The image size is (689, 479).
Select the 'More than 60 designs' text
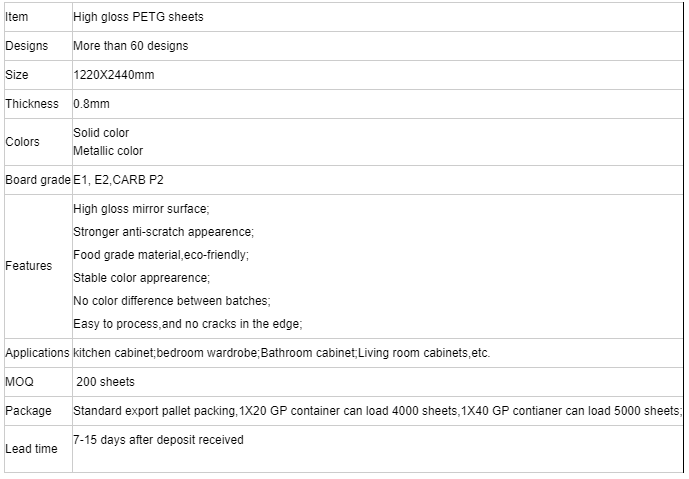[131, 46]
